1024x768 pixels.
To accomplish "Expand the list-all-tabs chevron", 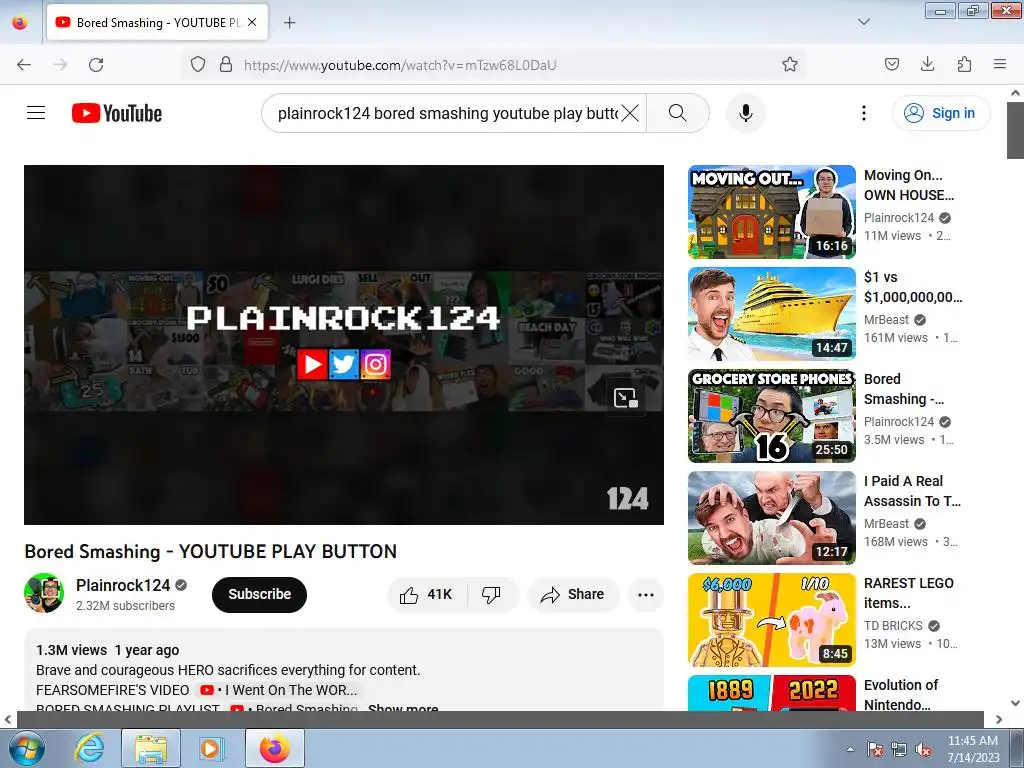I will [x=863, y=22].
